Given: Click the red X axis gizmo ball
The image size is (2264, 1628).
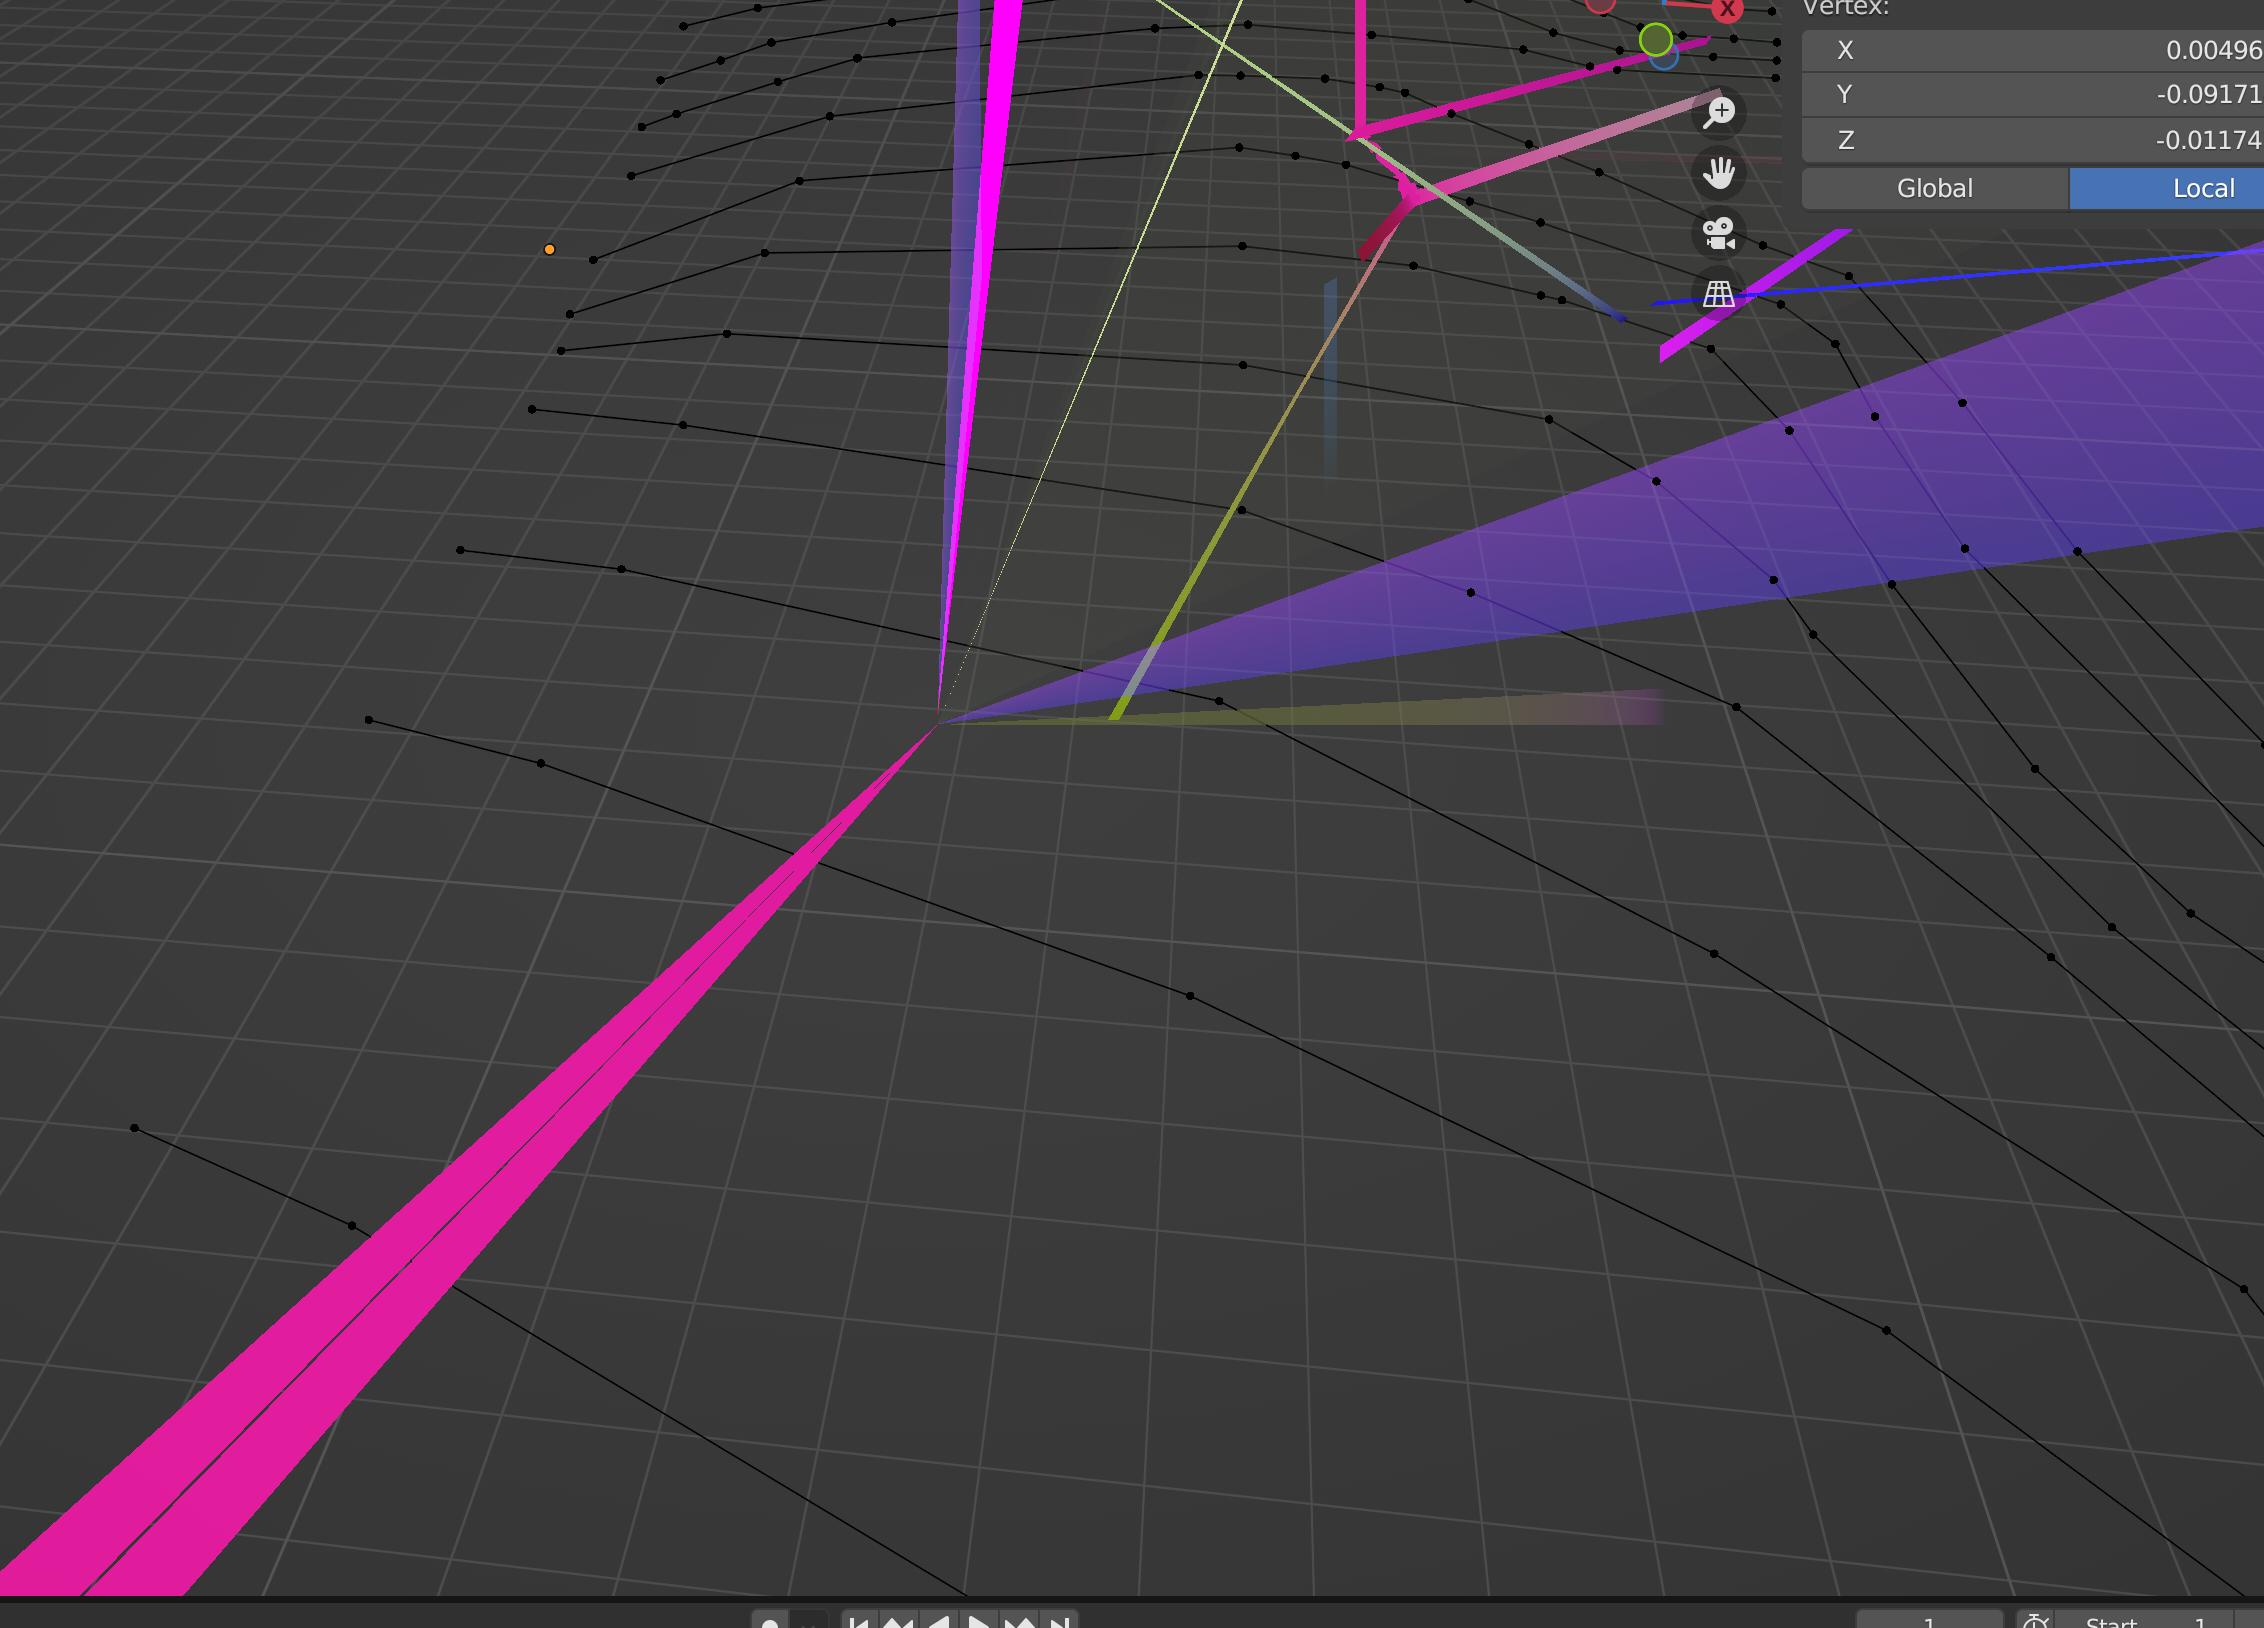Looking at the screenshot, I should [1727, 9].
